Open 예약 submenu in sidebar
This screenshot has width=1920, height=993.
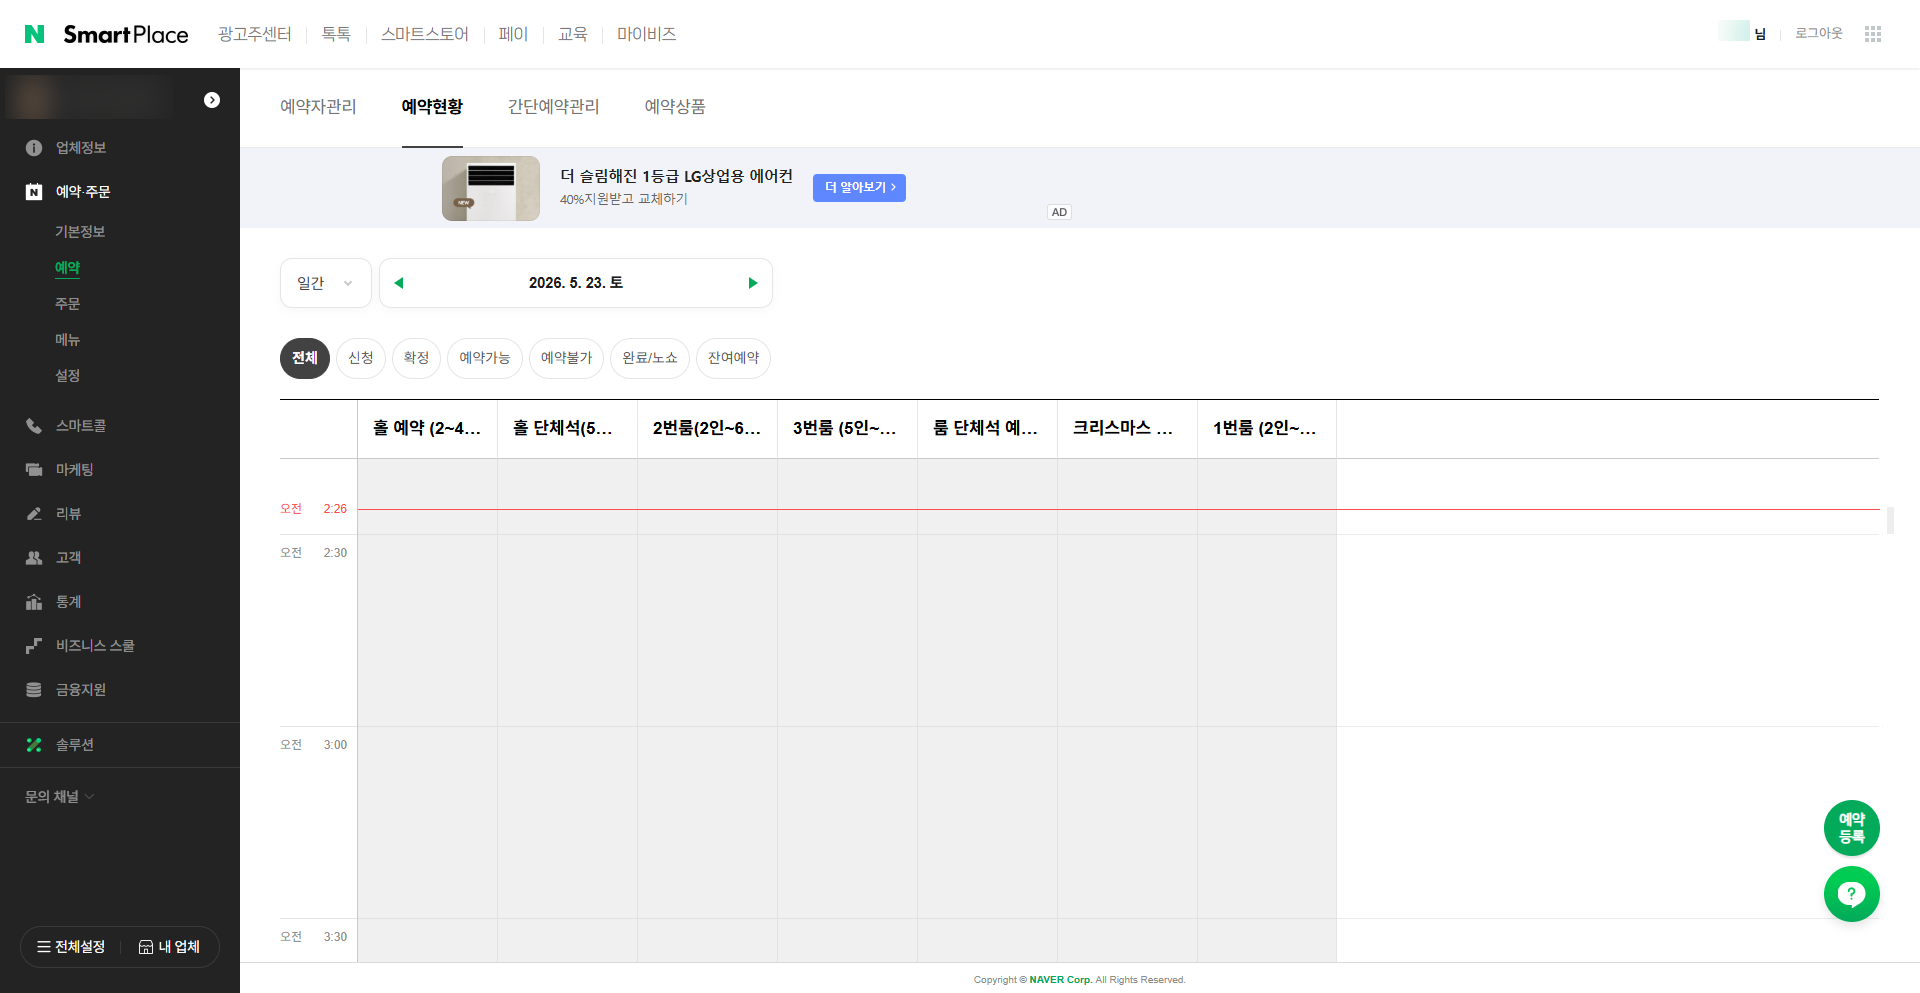(68, 268)
